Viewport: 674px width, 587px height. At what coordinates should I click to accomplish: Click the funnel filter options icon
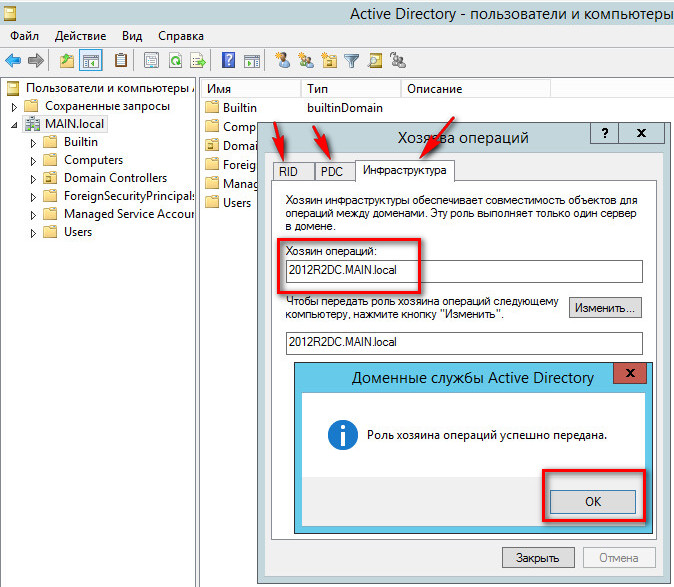tap(352, 61)
